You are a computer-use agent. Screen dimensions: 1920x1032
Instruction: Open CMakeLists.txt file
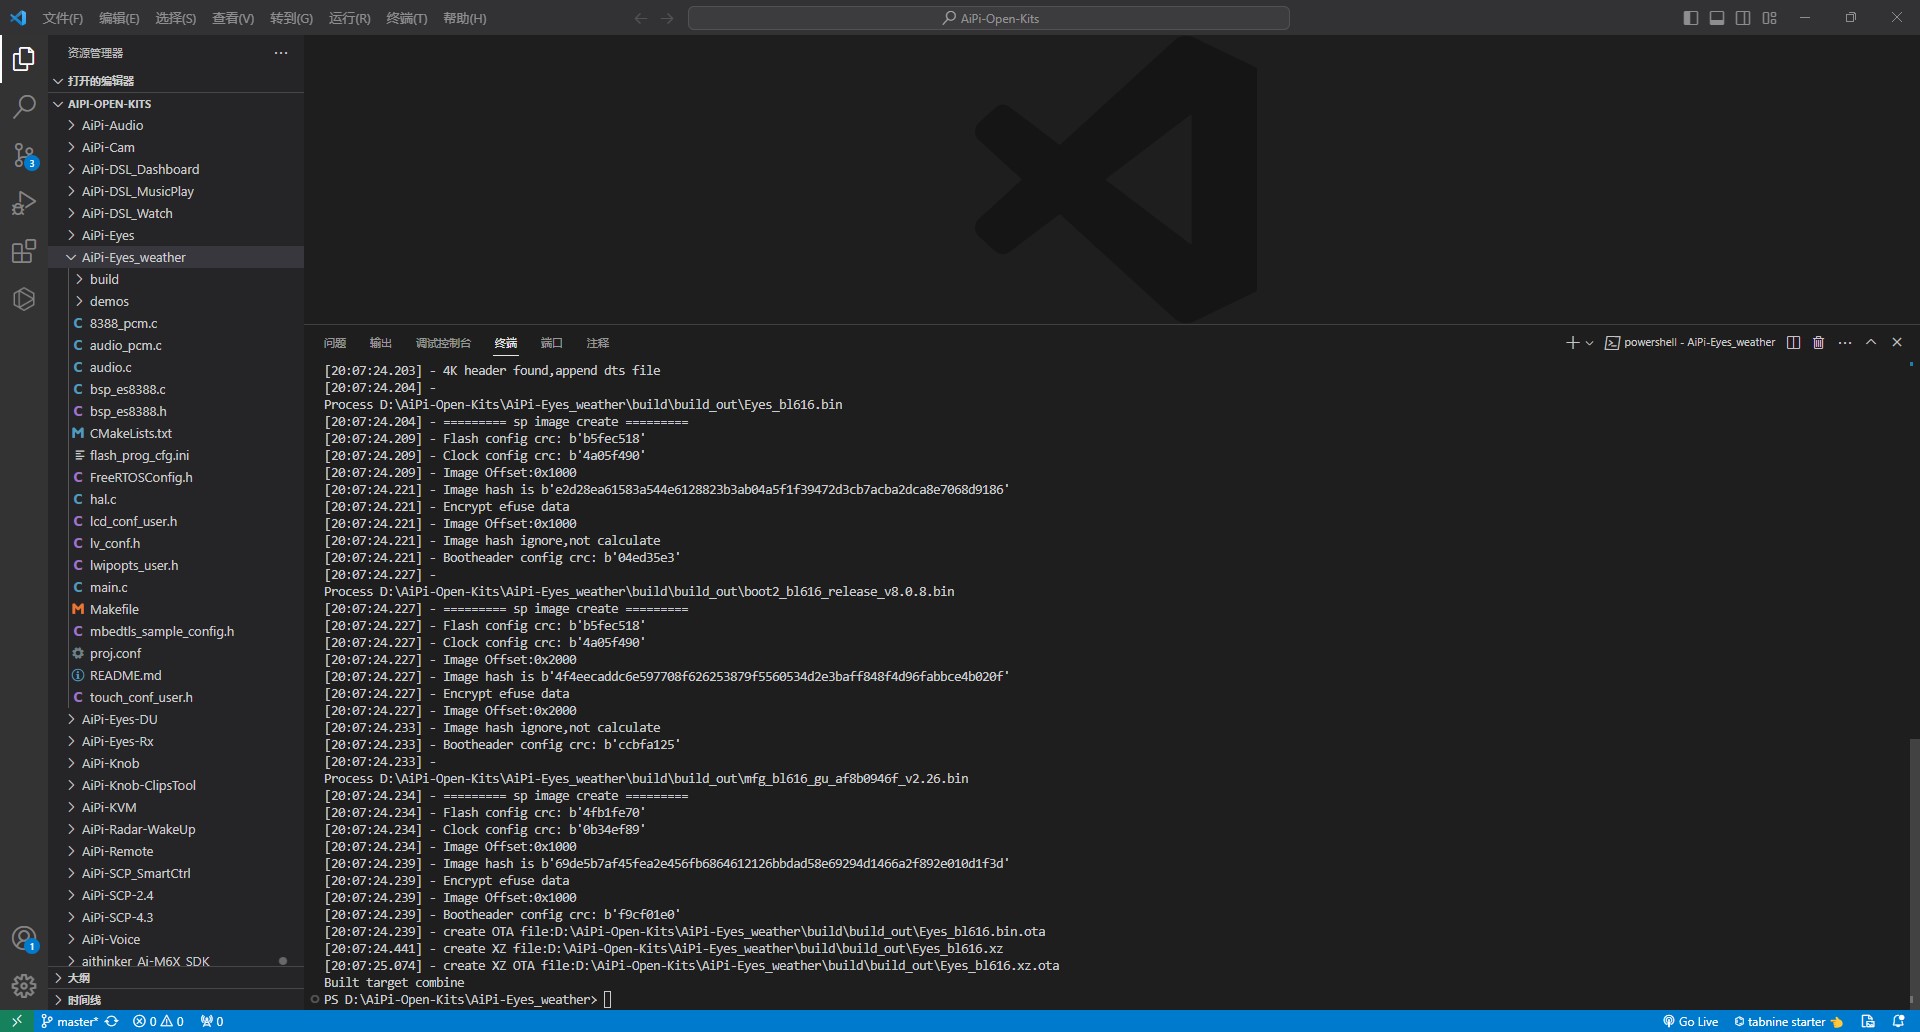pyautogui.click(x=176, y=433)
